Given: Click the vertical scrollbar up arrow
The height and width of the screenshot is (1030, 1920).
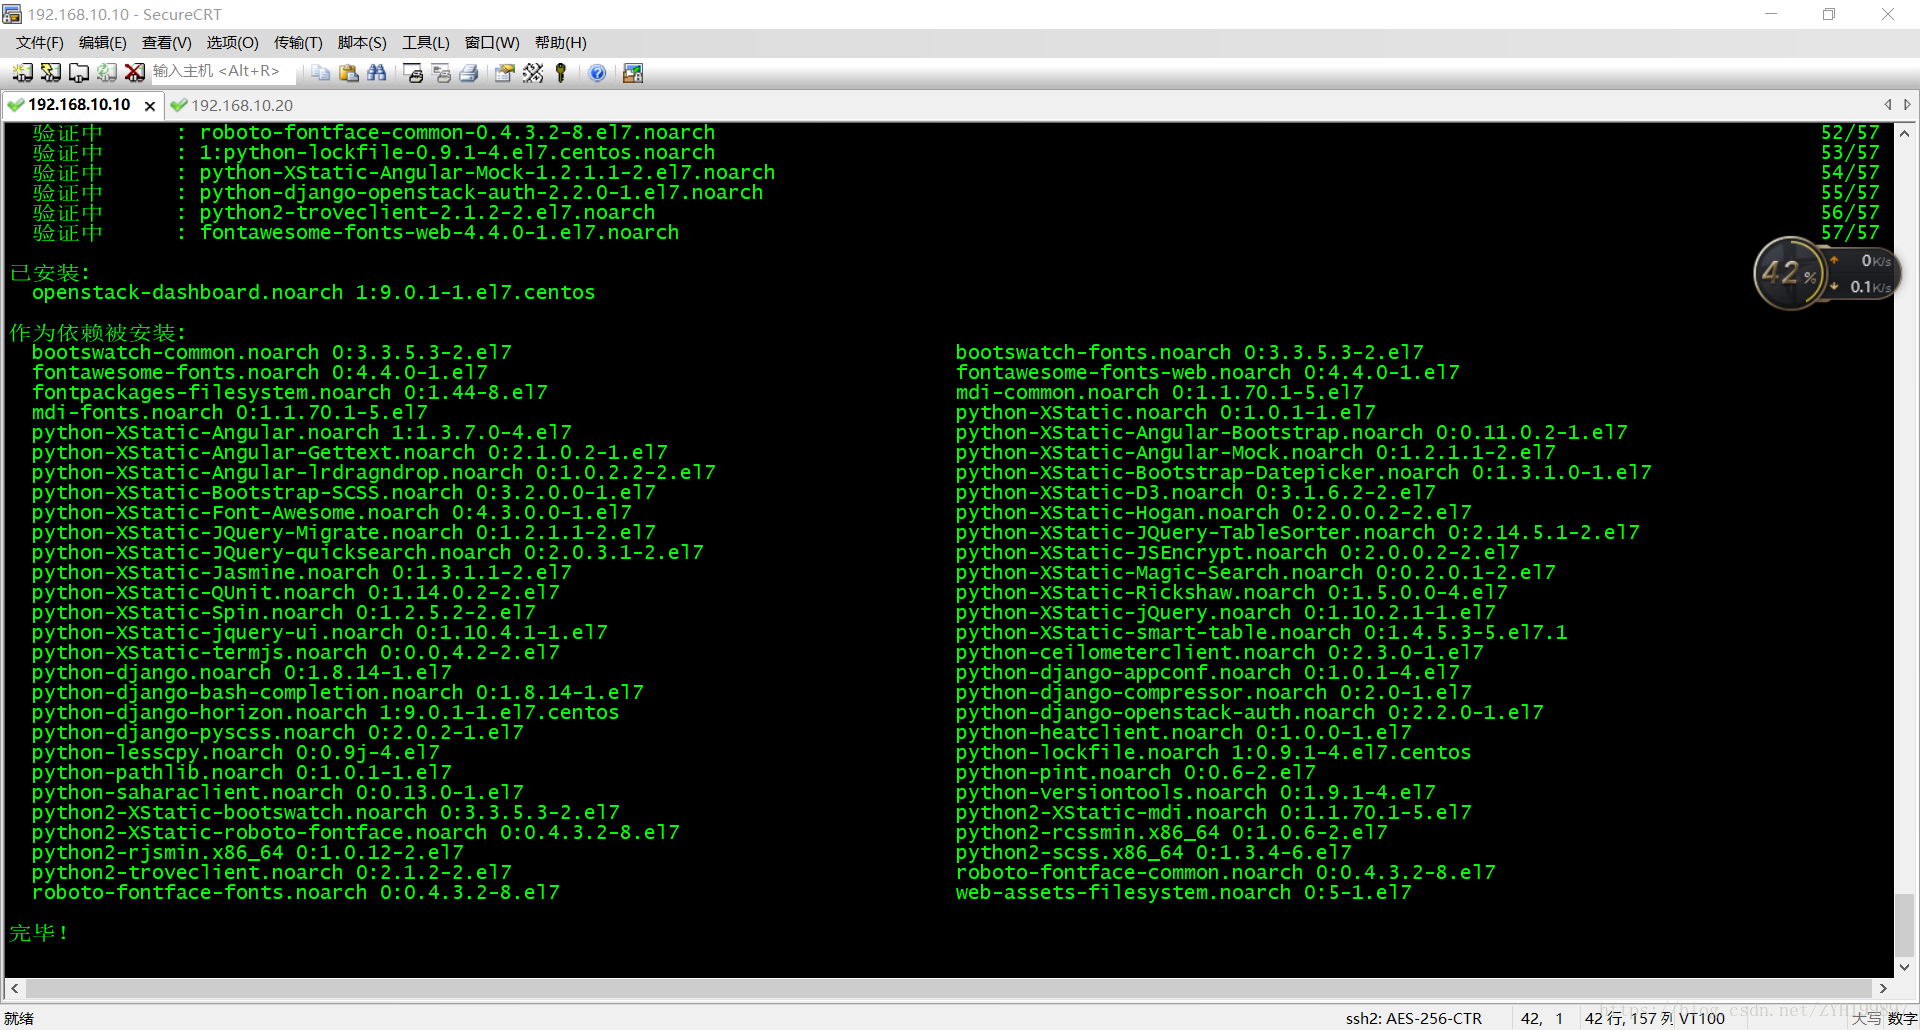Looking at the screenshot, I should coord(1904,134).
